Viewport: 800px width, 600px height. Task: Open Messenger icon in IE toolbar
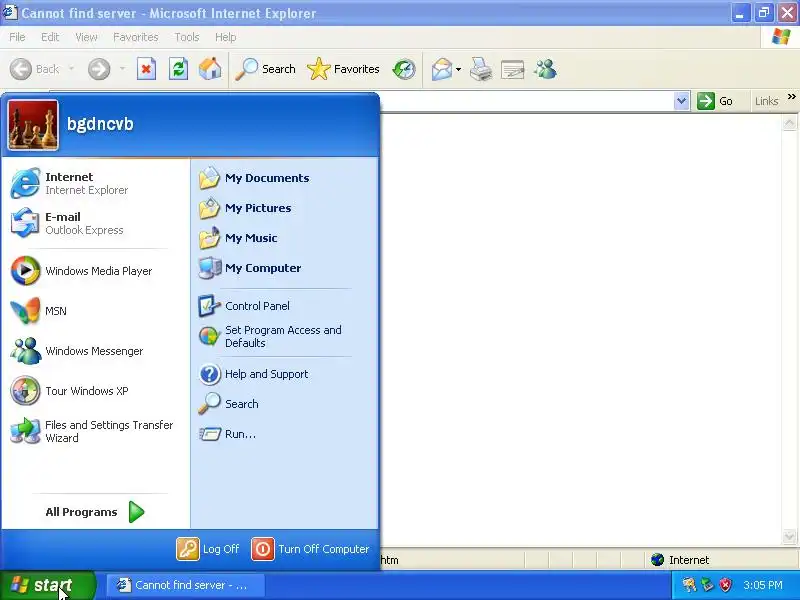coord(545,69)
